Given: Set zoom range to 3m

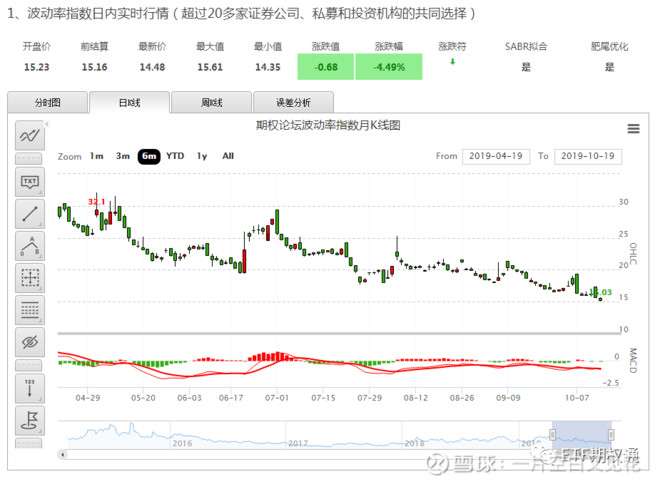Looking at the screenshot, I should coord(122,156).
